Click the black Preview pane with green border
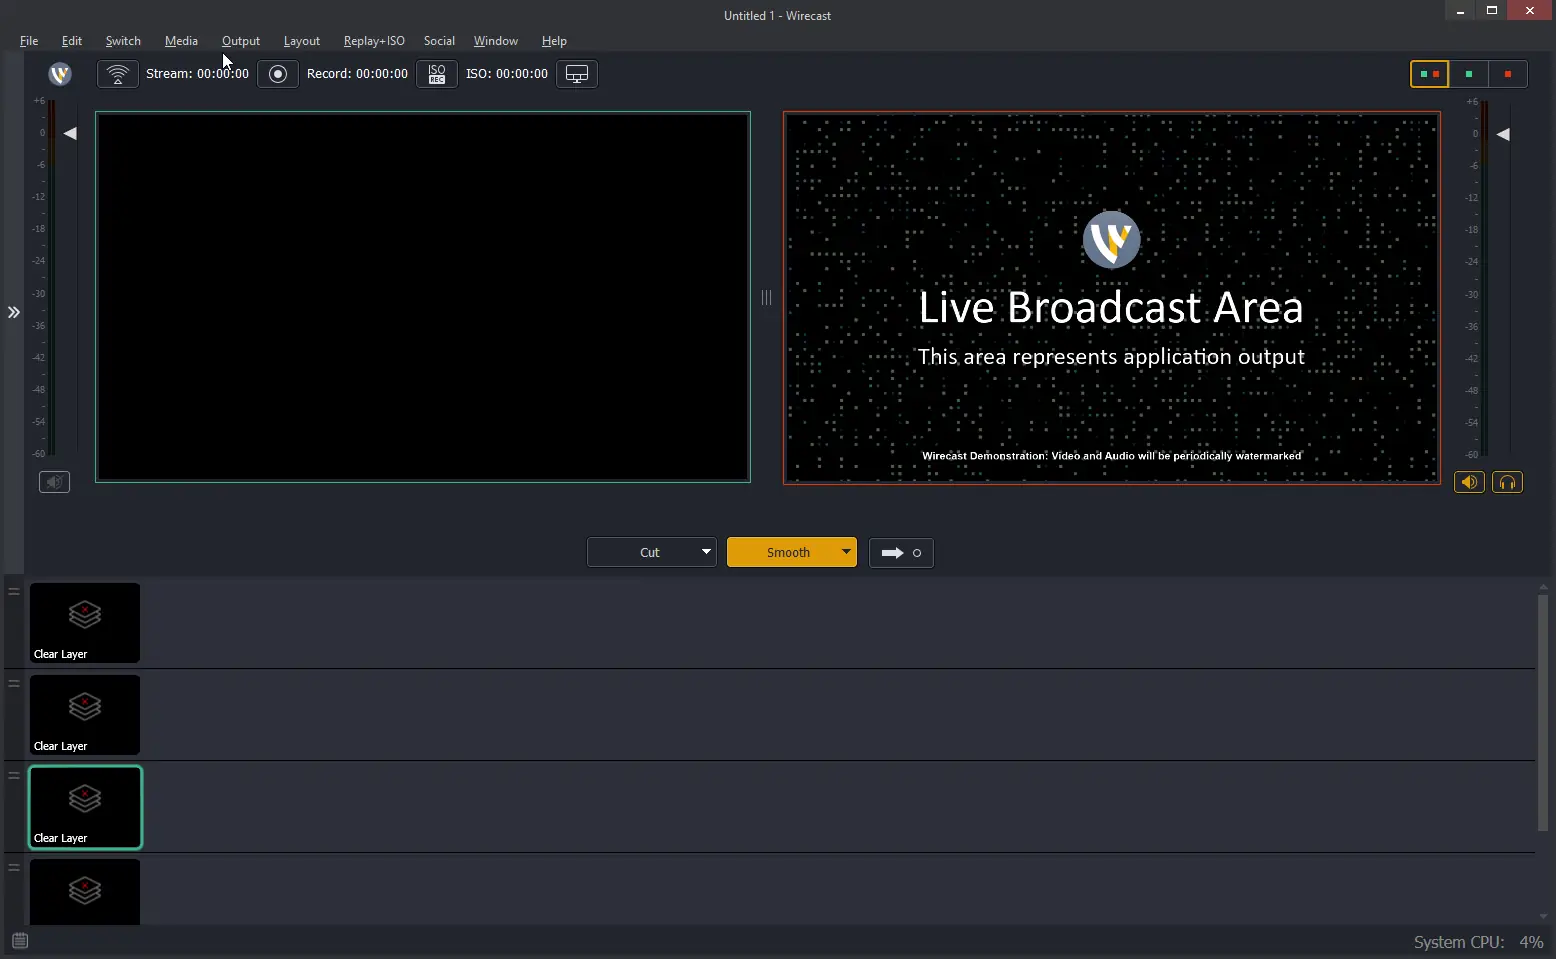The height and width of the screenshot is (959, 1556). click(x=423, y=297)
